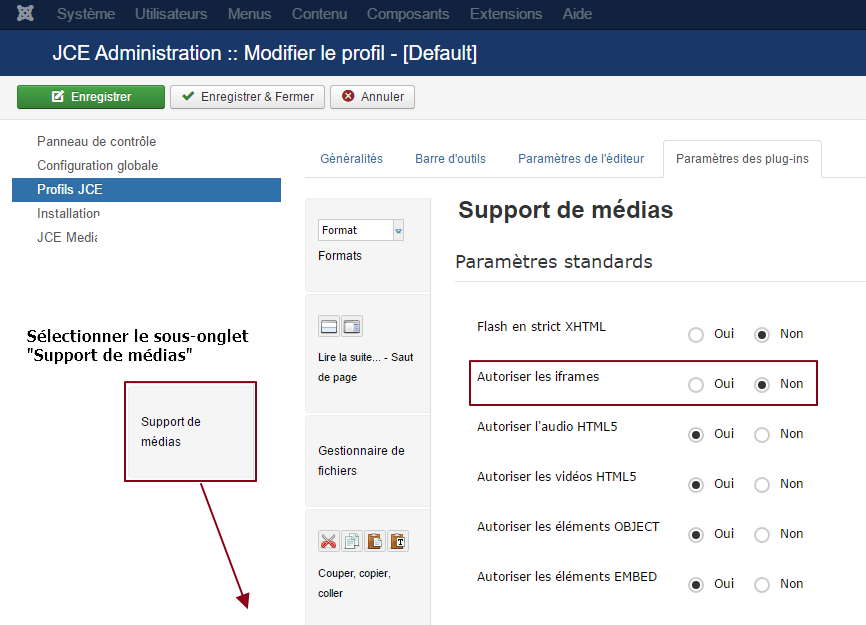This screenshot has width=866, height=625.
Task: Open the Composants menu
Action: coord(408,14)
